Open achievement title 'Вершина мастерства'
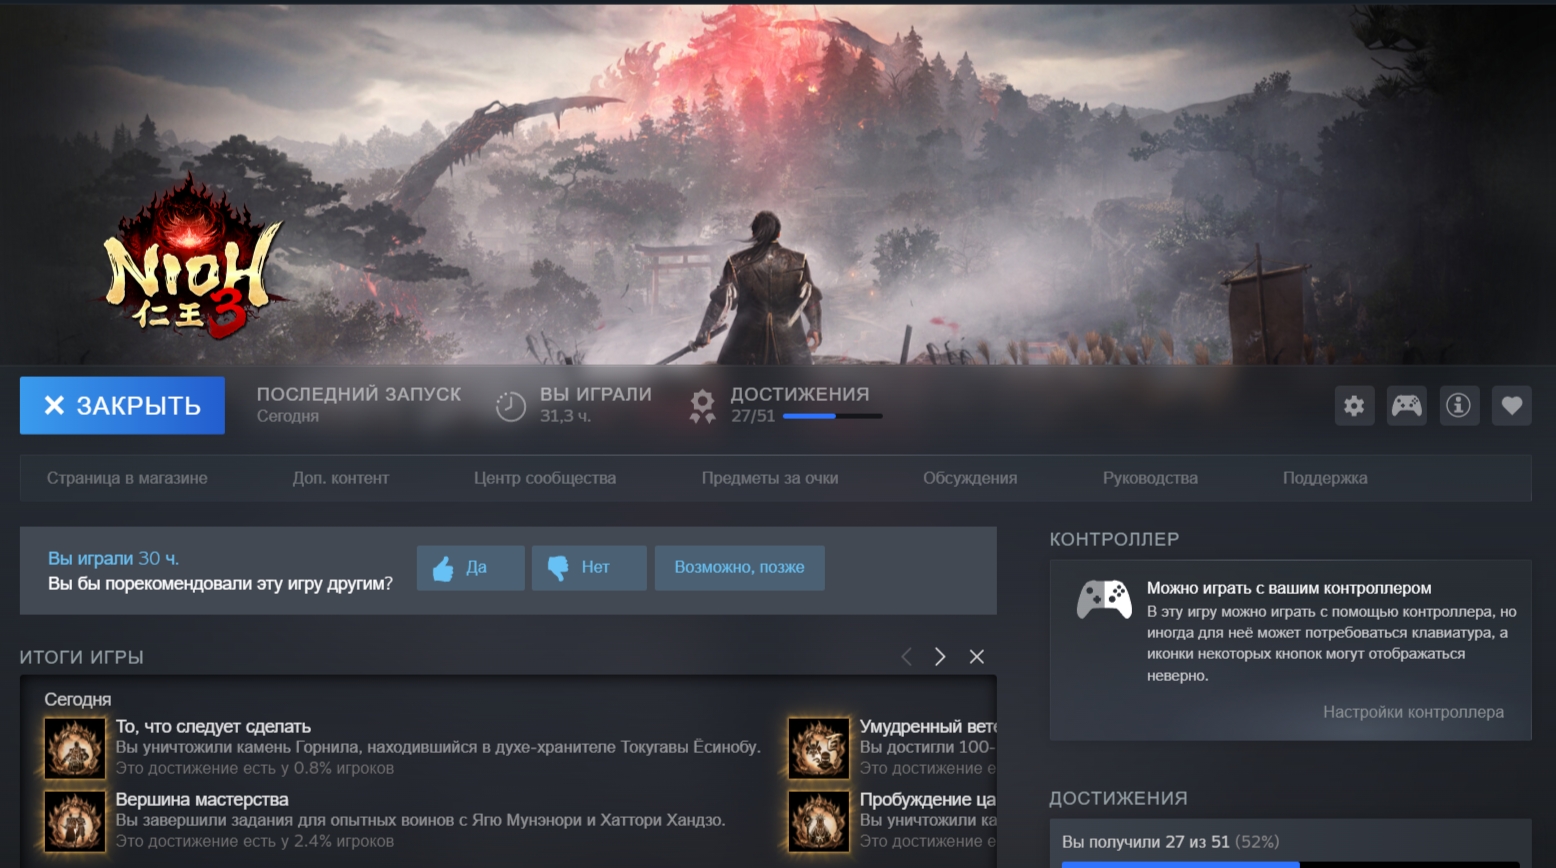 click(202, 800)
